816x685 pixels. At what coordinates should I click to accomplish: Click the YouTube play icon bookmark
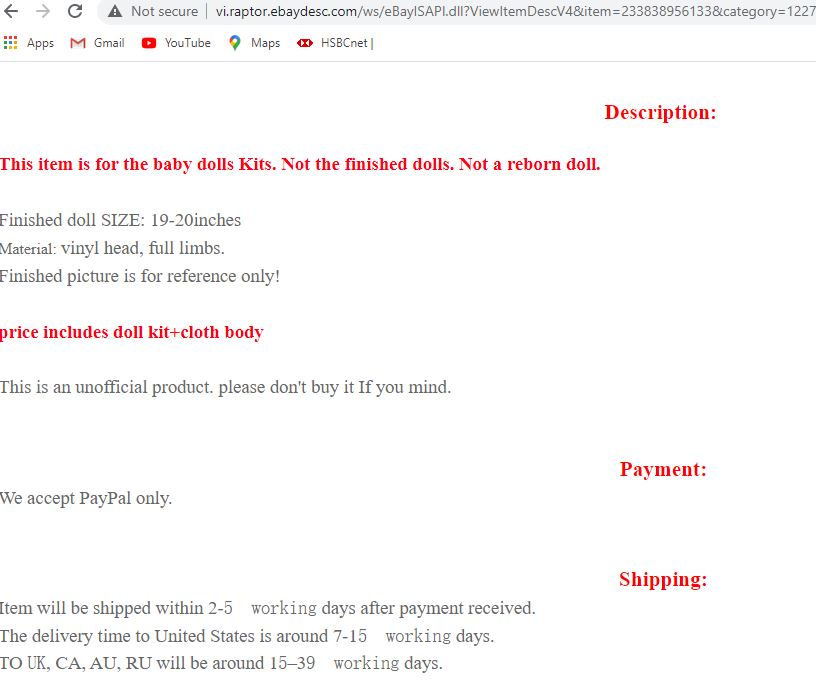(x=149, y=43)
